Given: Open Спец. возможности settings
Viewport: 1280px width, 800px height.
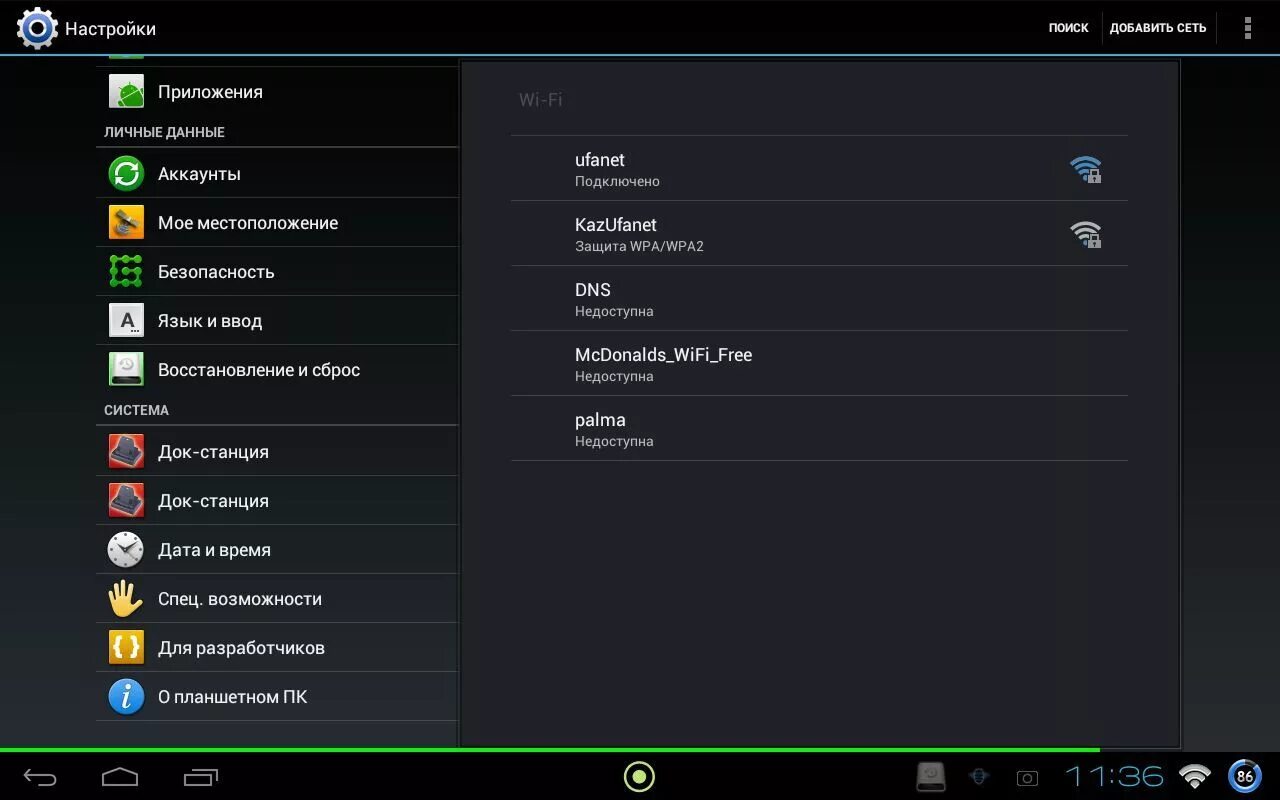Looking at the screenshot, I should [x=277, y=598].
